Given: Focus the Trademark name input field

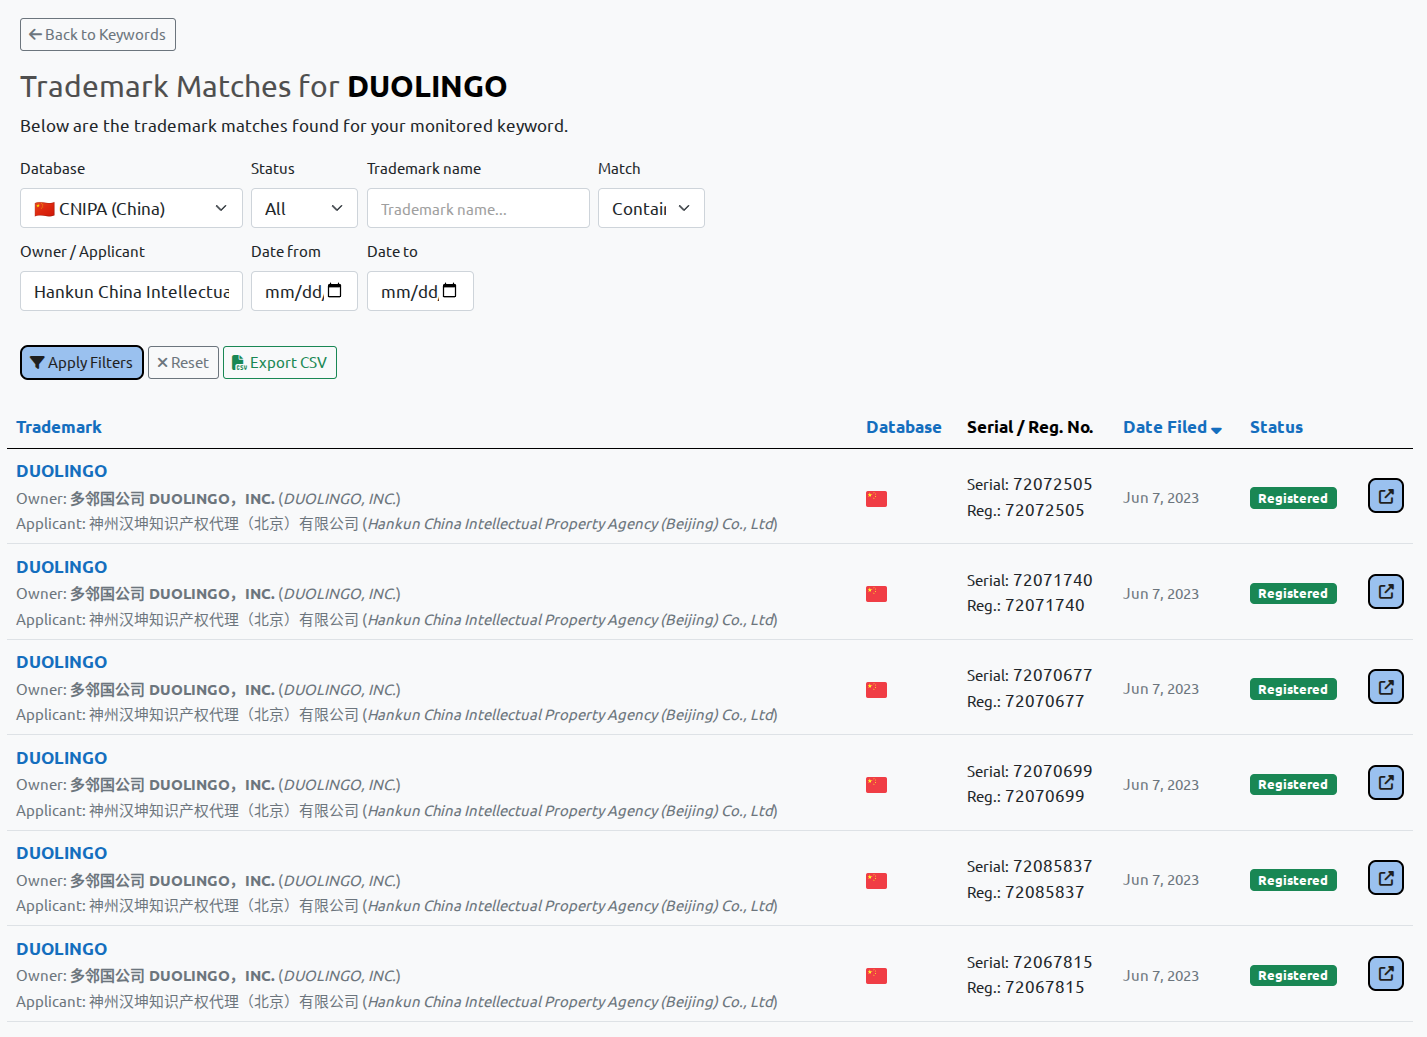Looking at the screenshot, I should [x=477, y=209].
